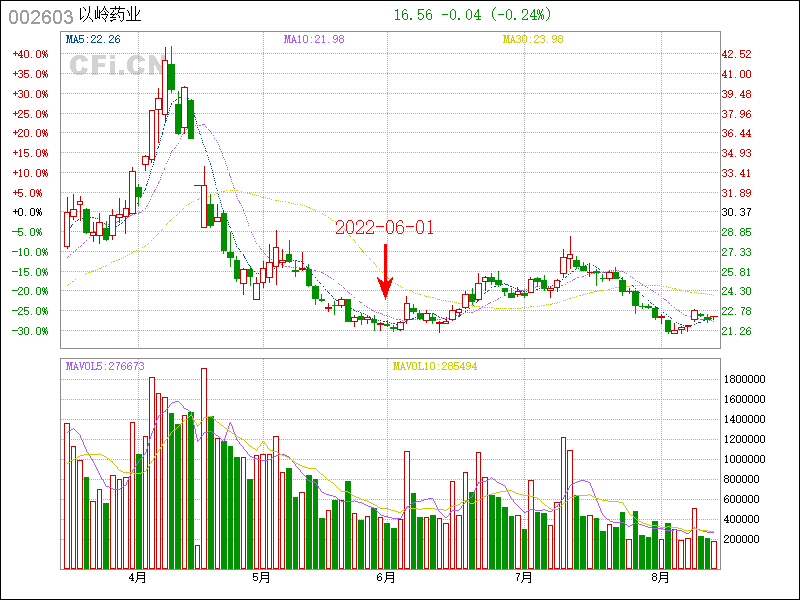Click the -30.0% percentage axis label

(29, 331)
